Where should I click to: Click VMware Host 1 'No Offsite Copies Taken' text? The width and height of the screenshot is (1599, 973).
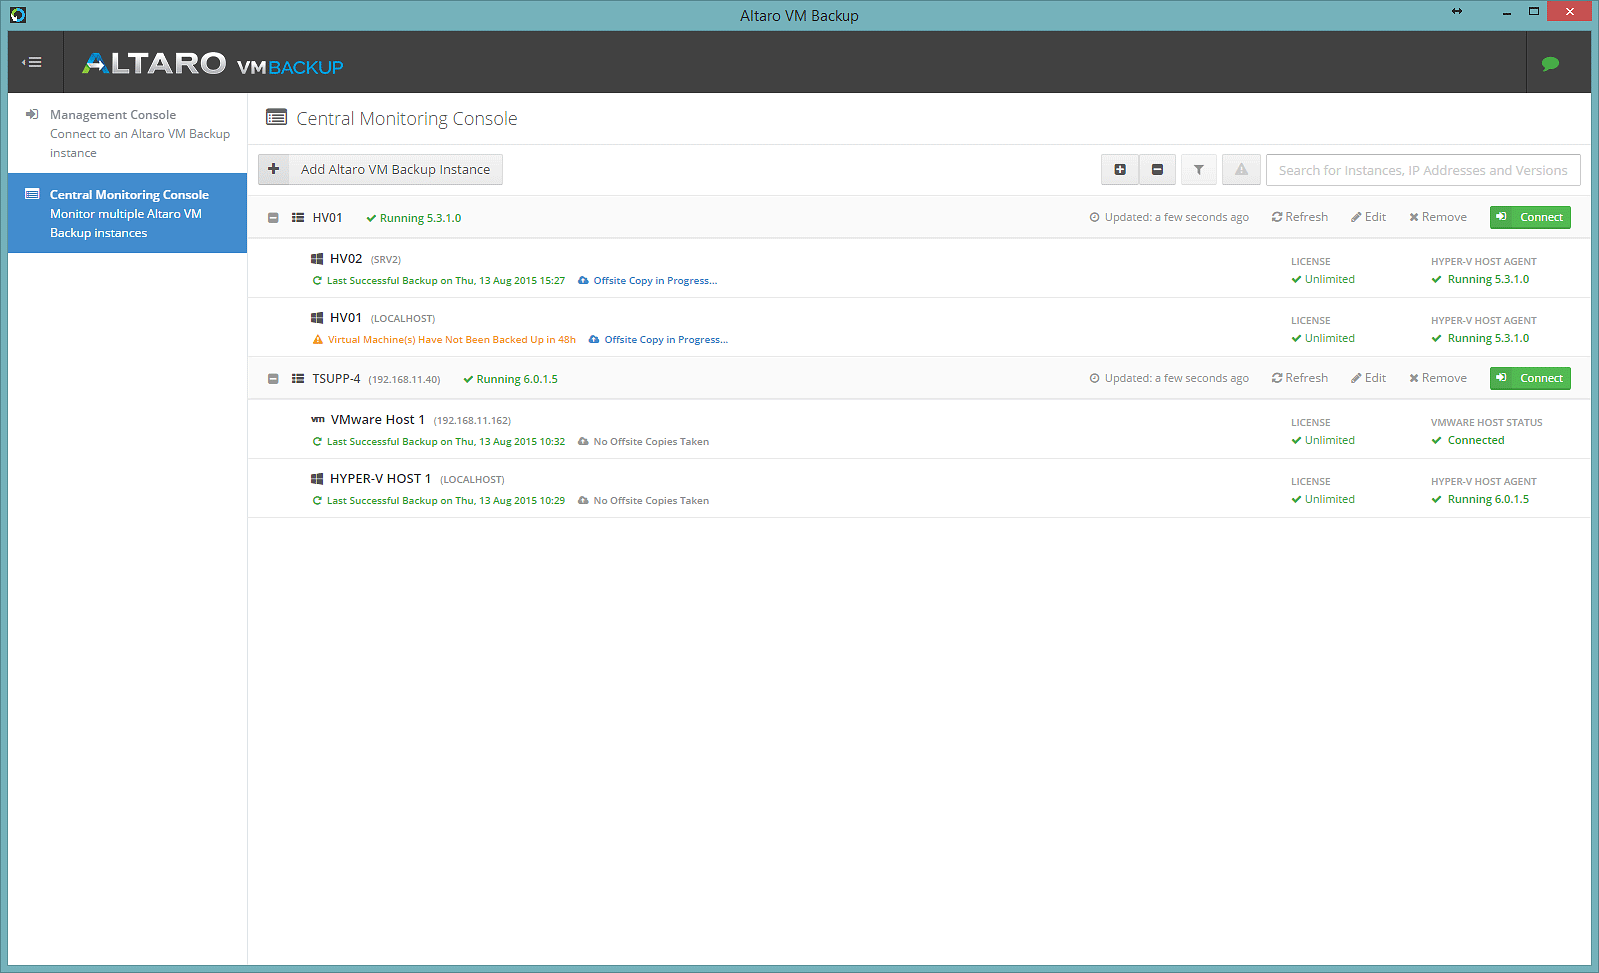pyautogui.click(x=651, y=442)
